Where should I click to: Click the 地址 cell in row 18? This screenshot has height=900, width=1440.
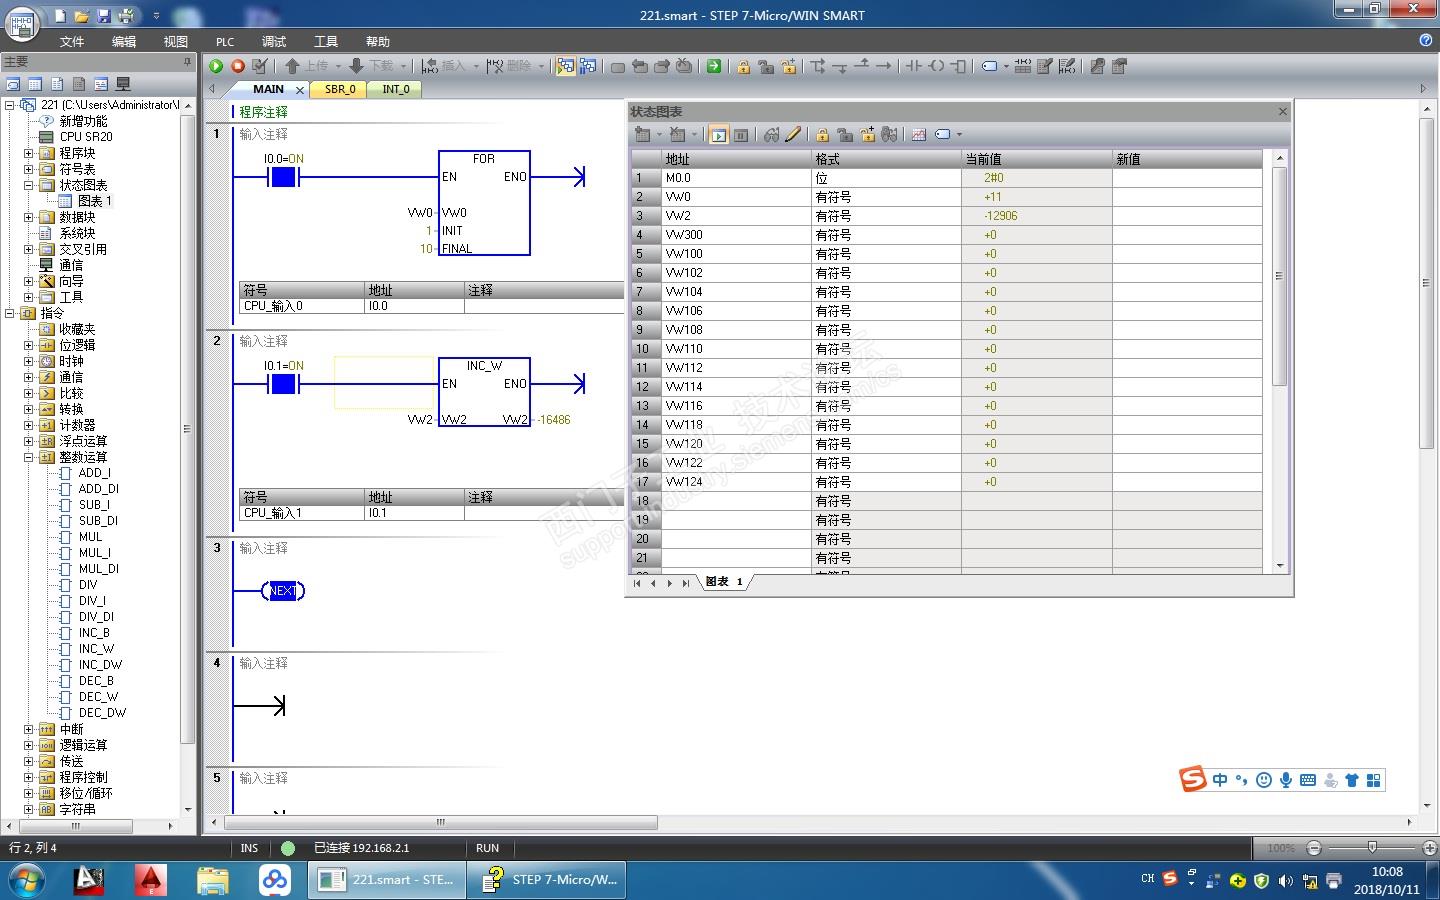click(x=736, y=501)
